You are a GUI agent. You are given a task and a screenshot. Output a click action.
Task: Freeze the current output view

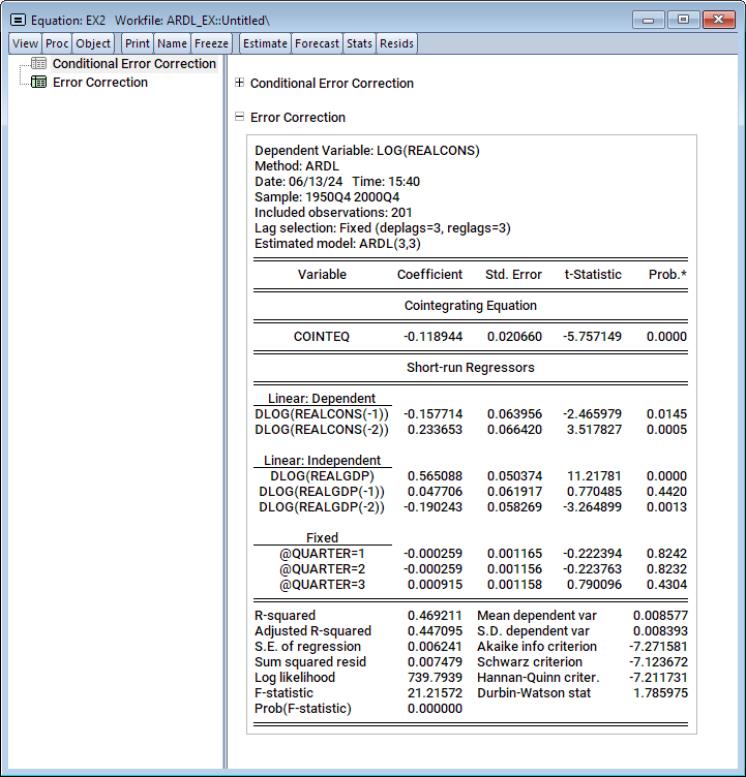pos(212,43)
